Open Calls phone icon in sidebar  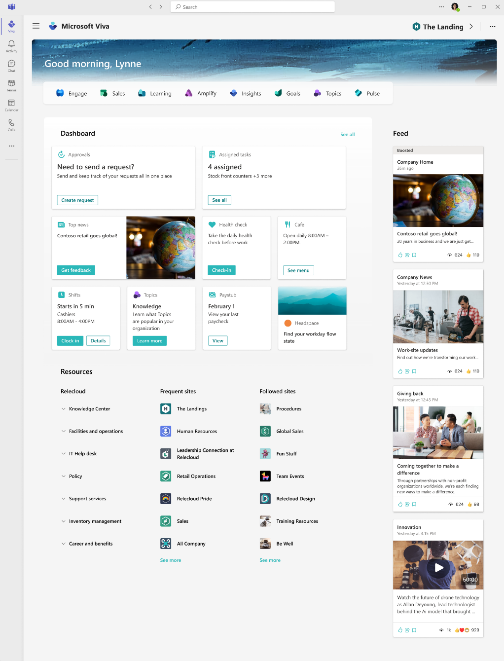point(11,124)
